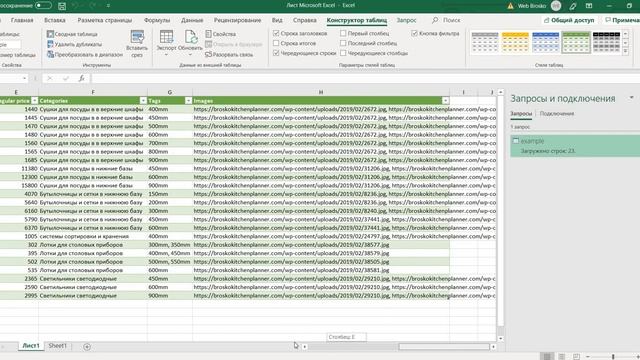
Task: Click the Сводная таблица pivot table button
Action: click(72, 34)
